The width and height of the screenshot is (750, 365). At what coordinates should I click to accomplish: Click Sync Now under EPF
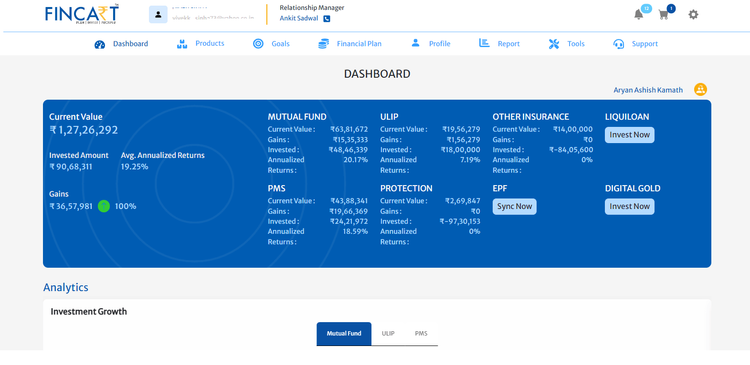pyautogui.click(x=514, y=207)
